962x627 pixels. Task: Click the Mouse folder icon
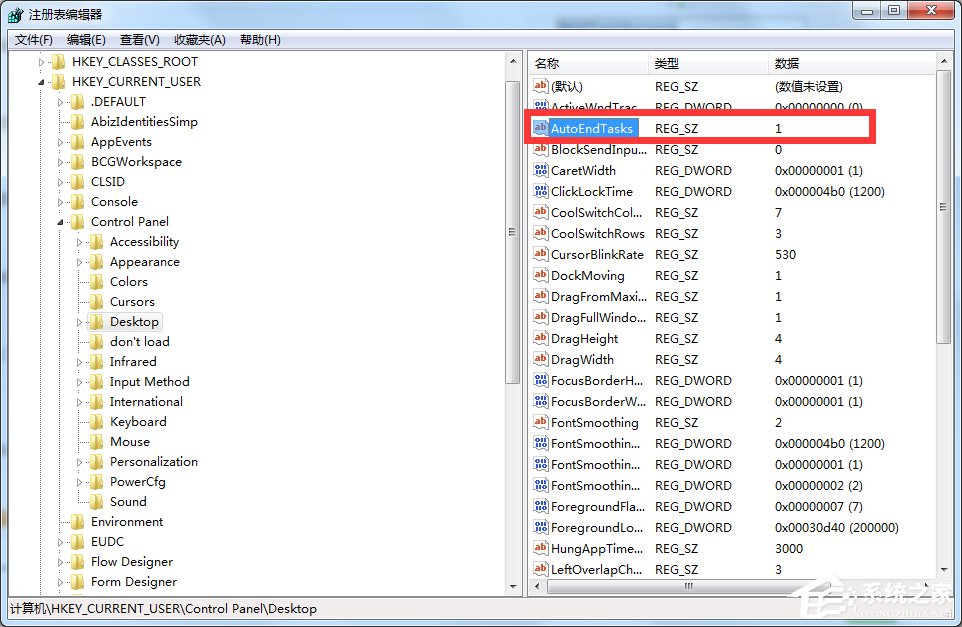pyautogui.click(x=97, y=441)
